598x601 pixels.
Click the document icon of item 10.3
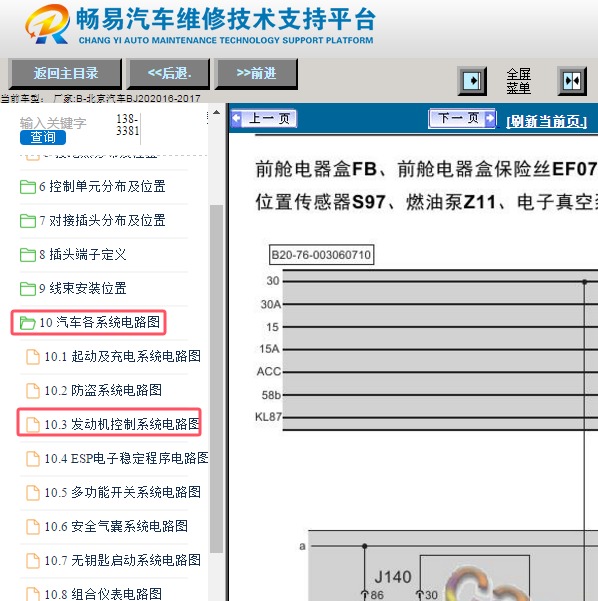(33, 425)
